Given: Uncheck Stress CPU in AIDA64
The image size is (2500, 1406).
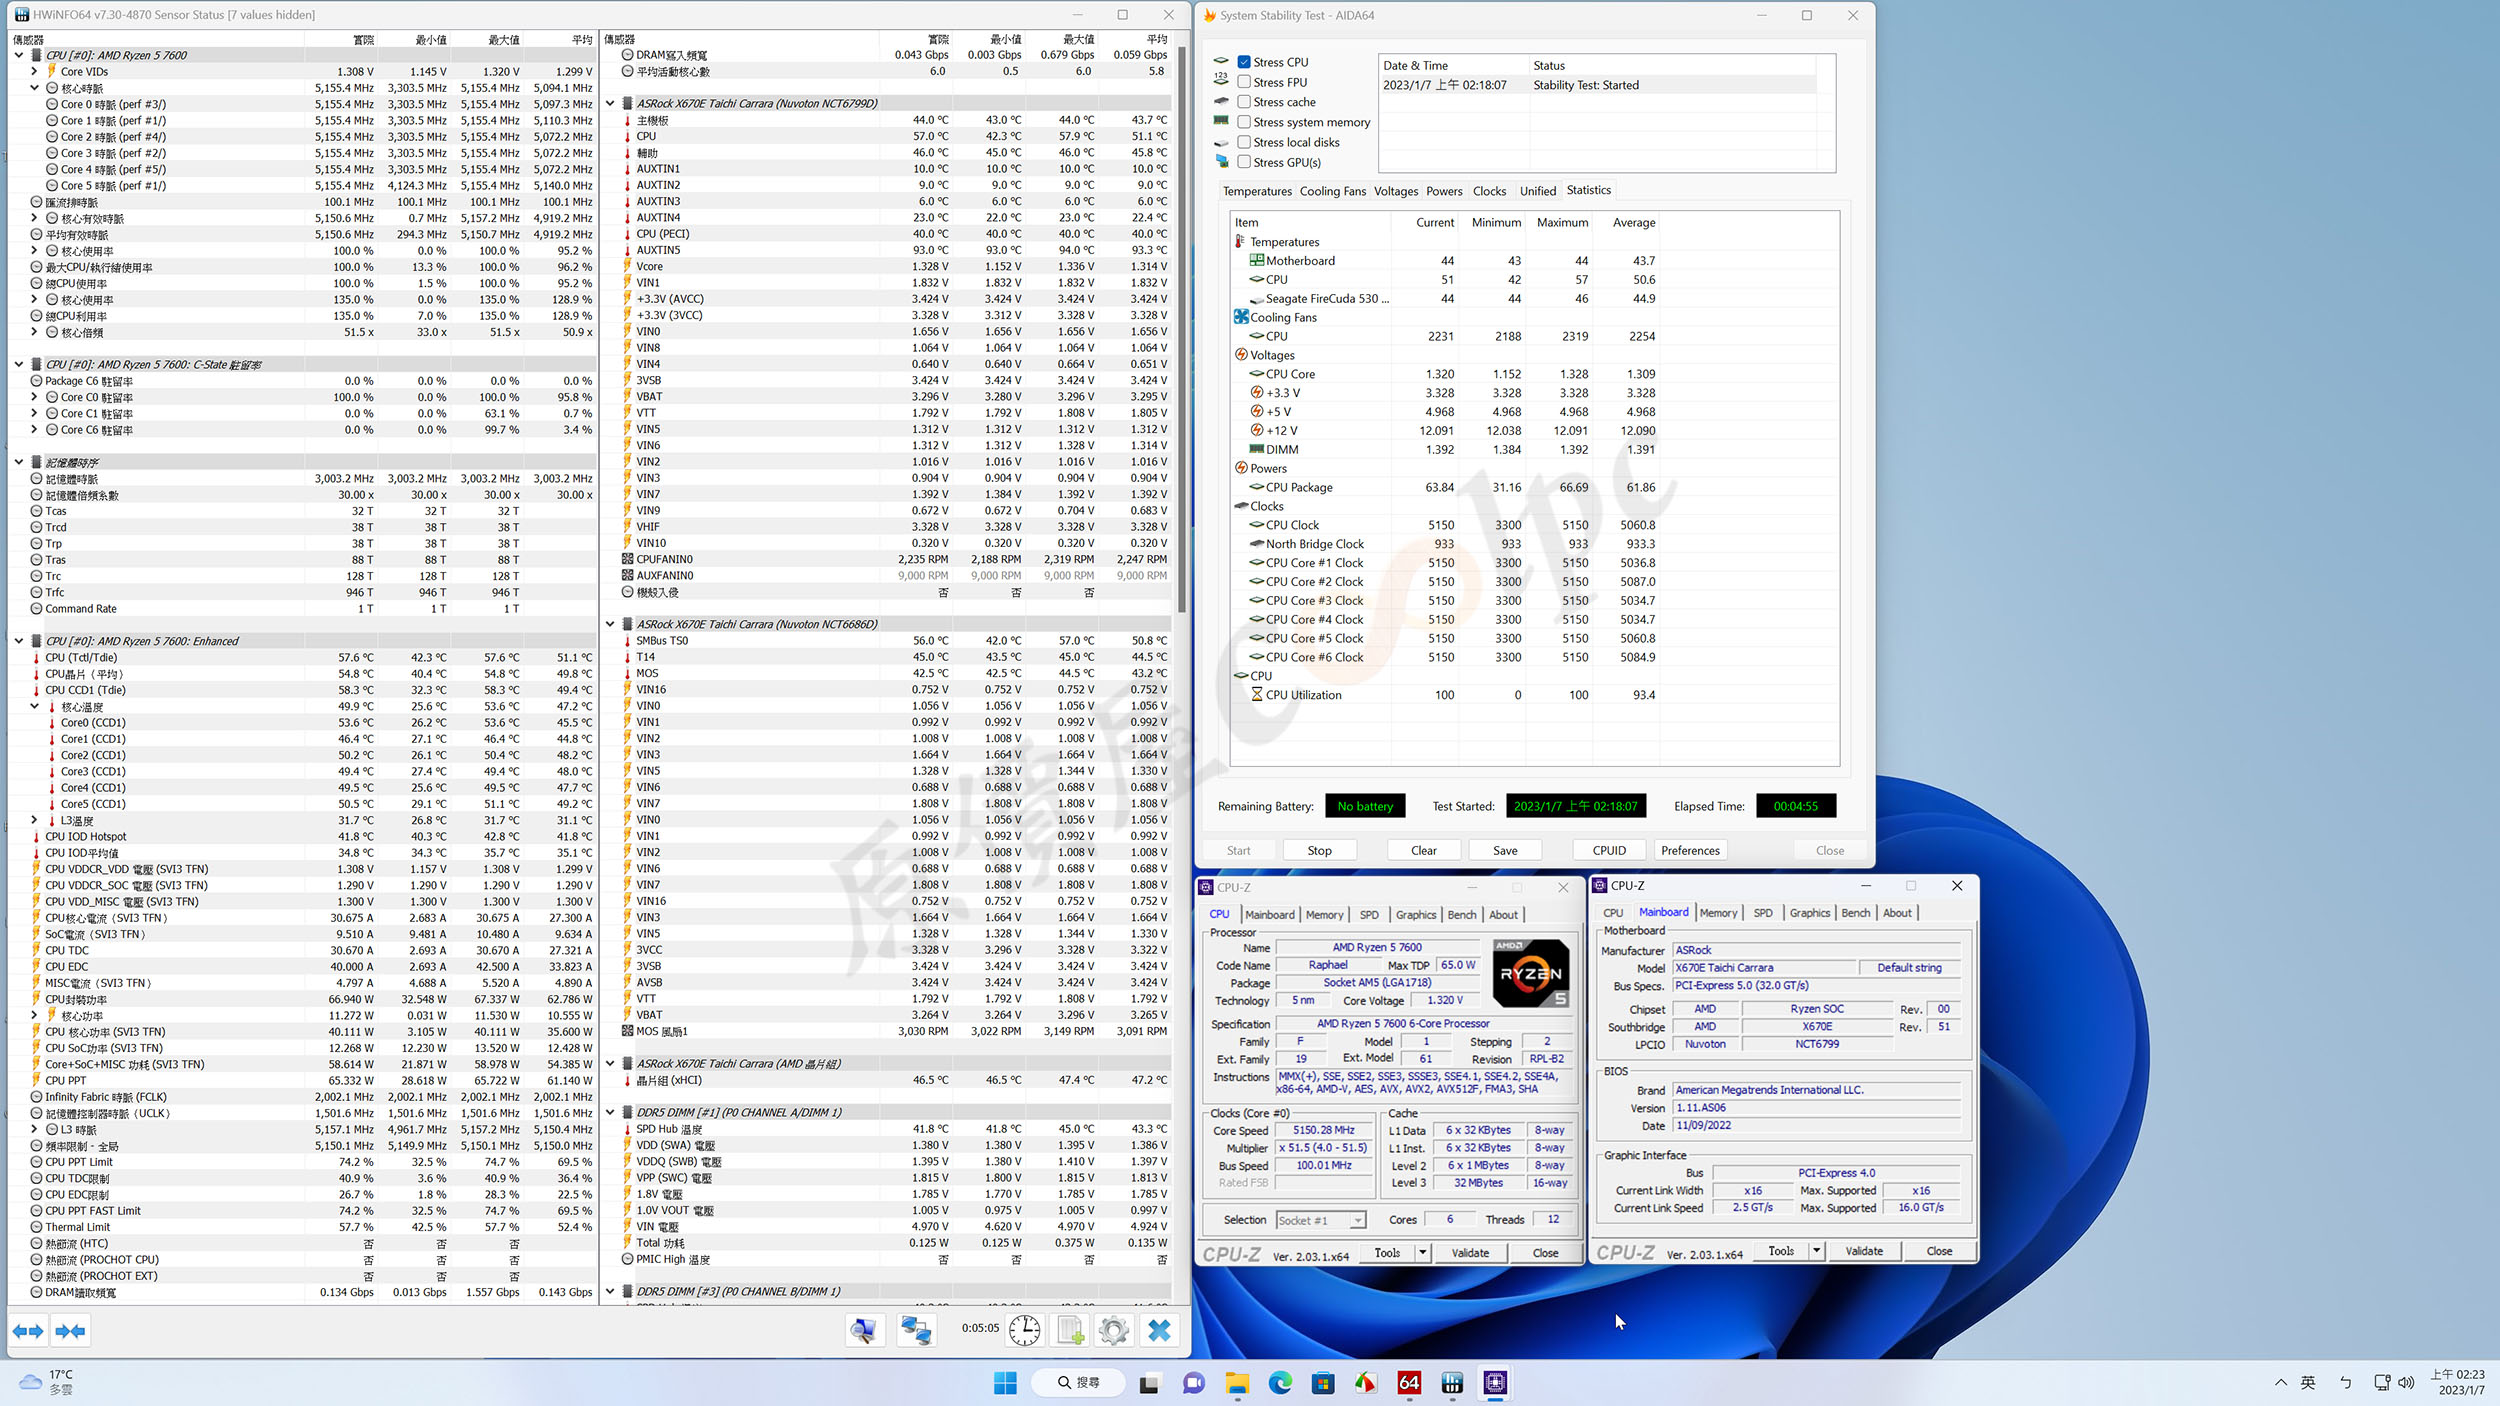Looking at the screenshot, I should tap(1244, 62).
